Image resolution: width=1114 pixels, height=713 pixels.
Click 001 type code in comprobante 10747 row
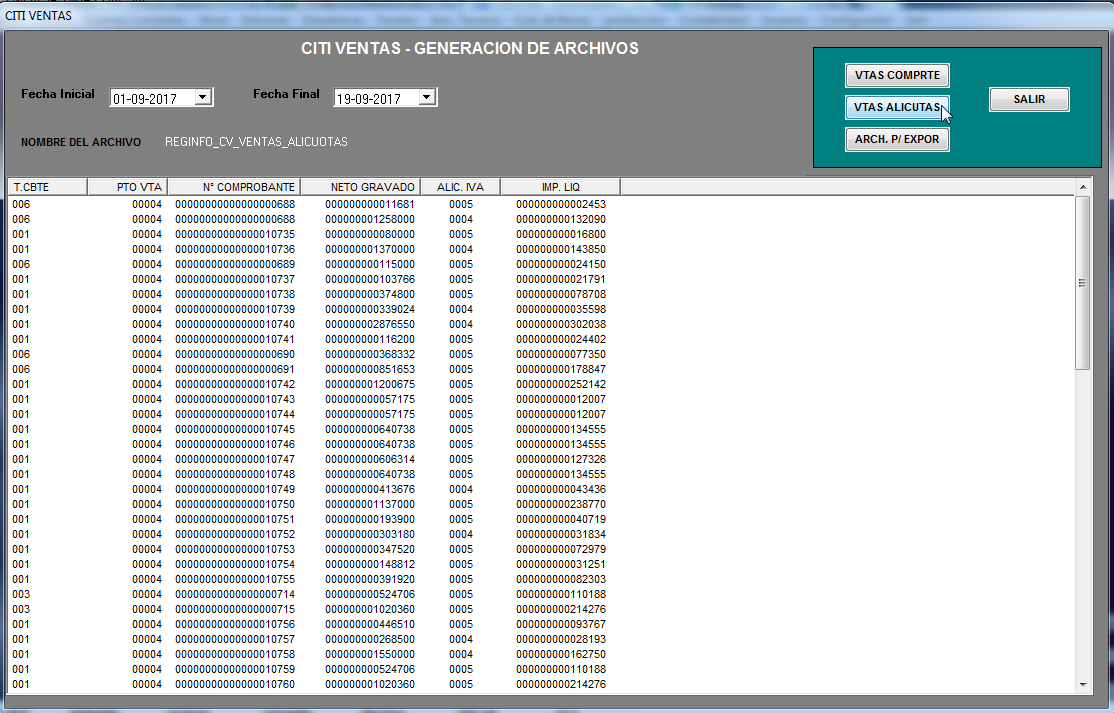21,459
